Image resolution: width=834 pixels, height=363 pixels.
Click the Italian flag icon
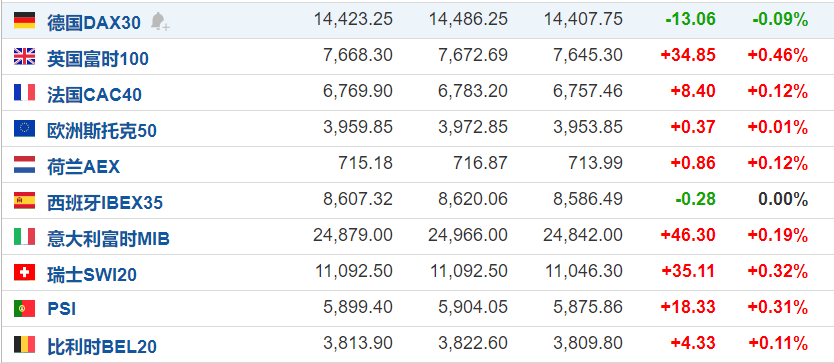pyautogui.click(x=24, y=236)
